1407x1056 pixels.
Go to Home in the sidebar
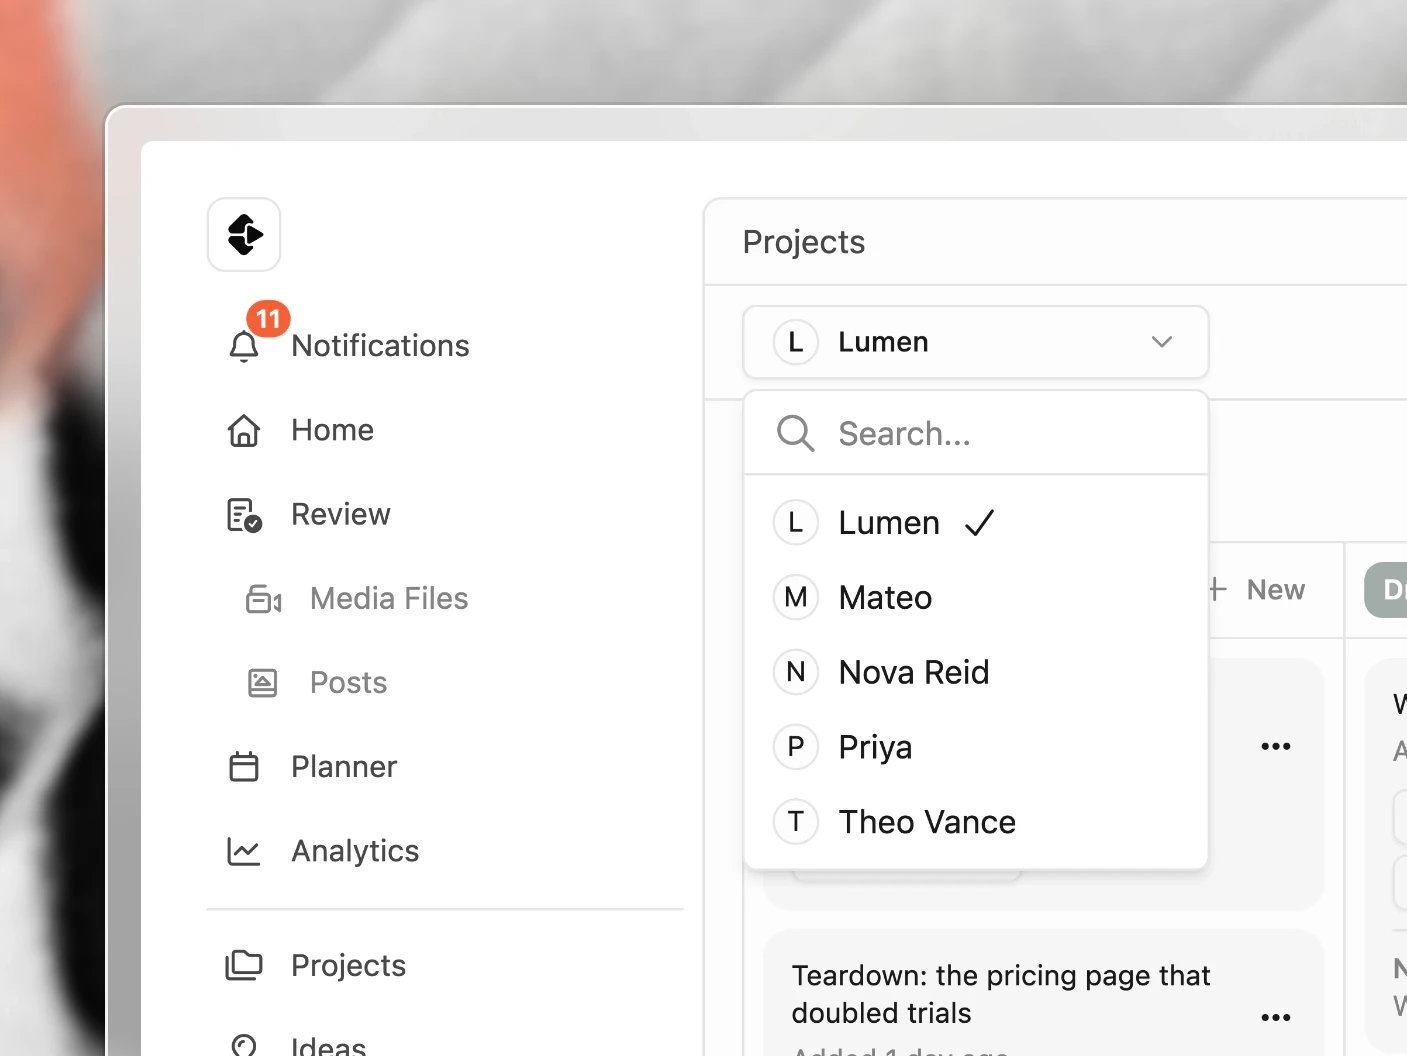coord(332,430)
